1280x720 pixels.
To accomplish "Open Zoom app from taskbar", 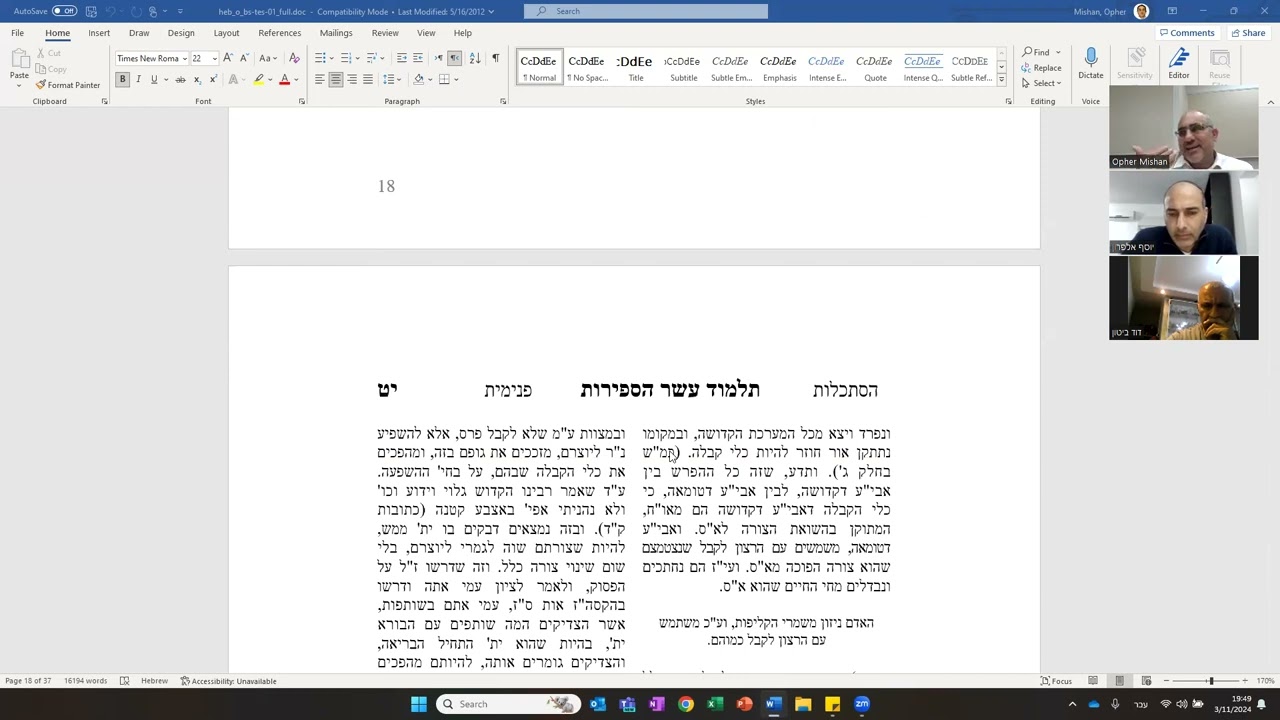I will tap(861, 704).
